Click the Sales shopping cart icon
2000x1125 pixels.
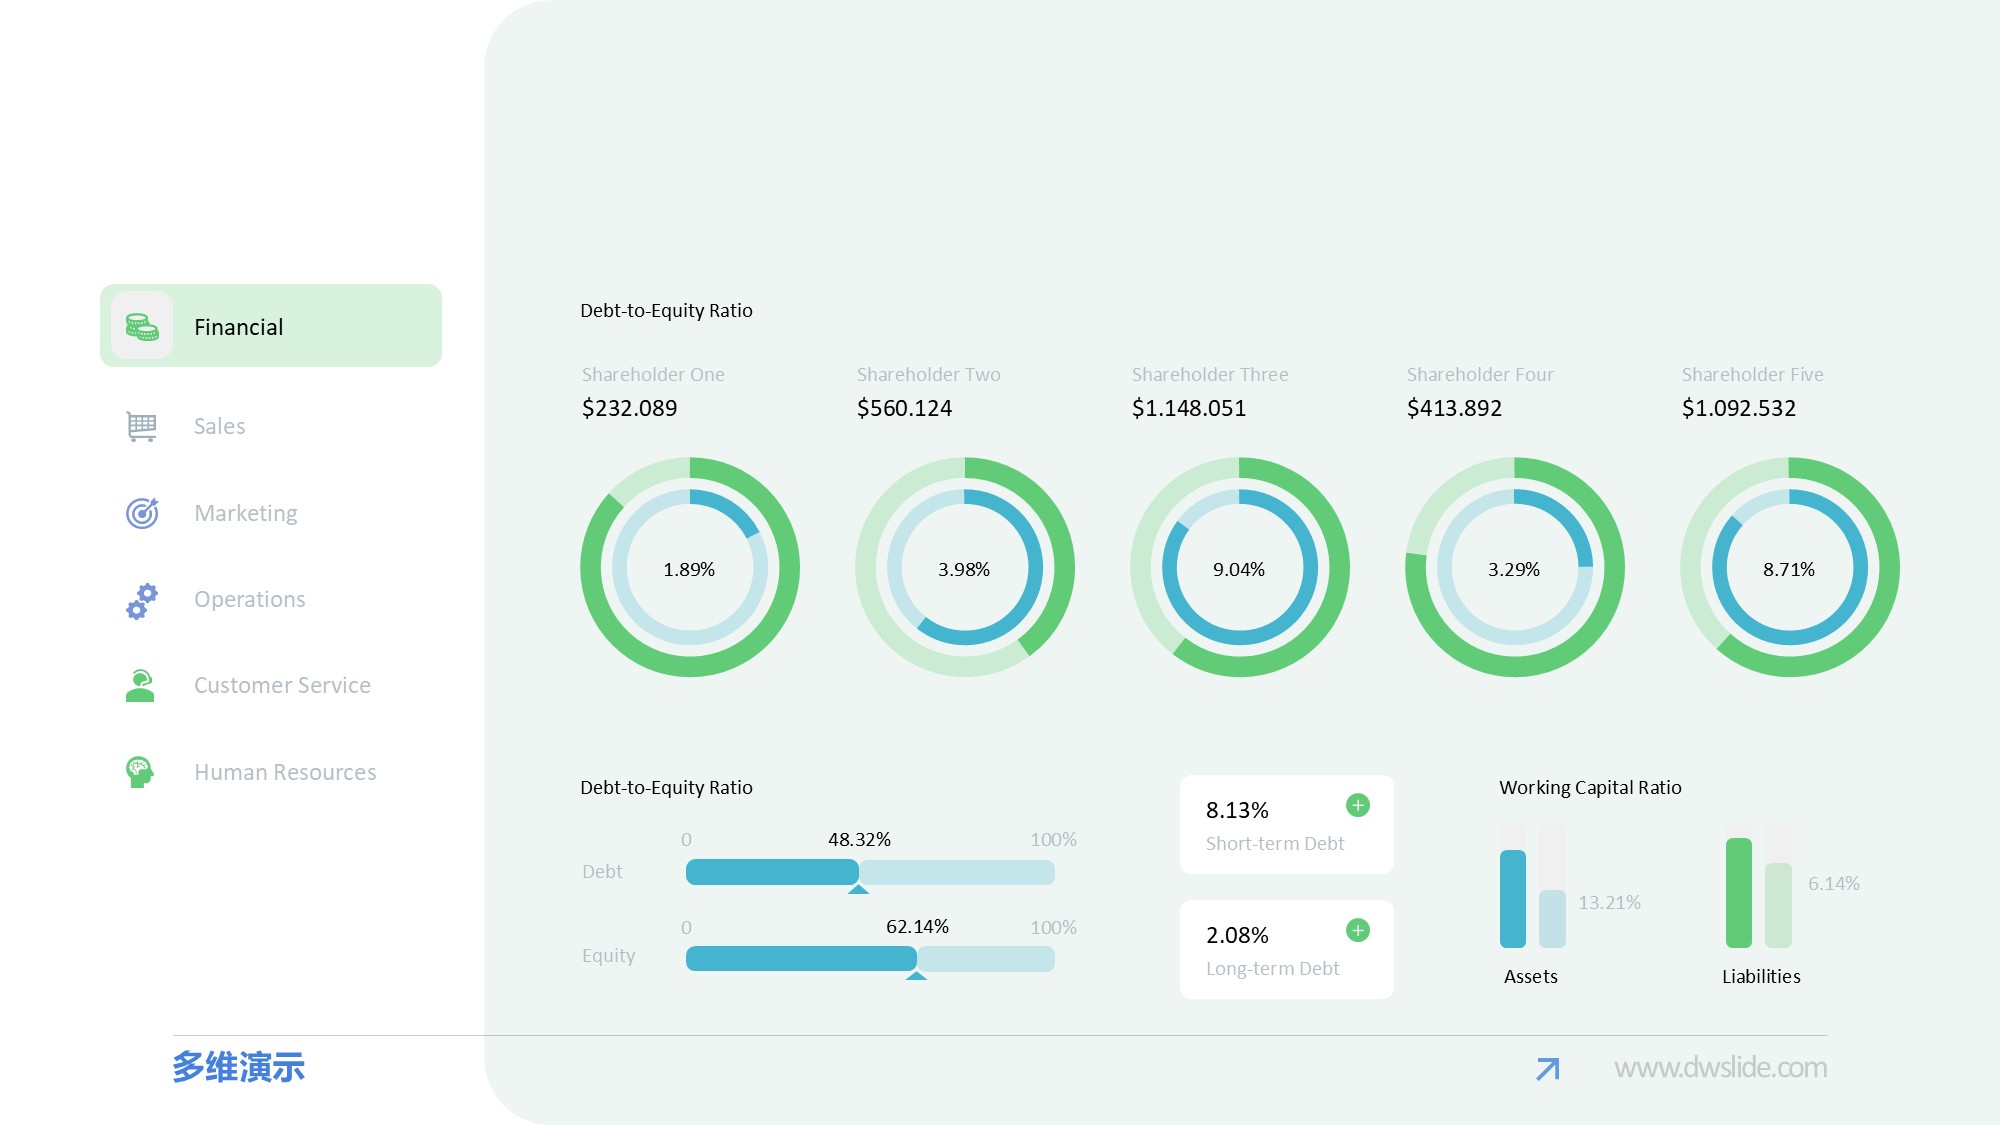click(x=142, y=426)
